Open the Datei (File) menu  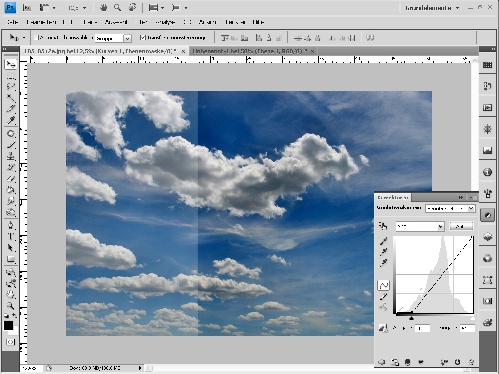tap(12, 22)
